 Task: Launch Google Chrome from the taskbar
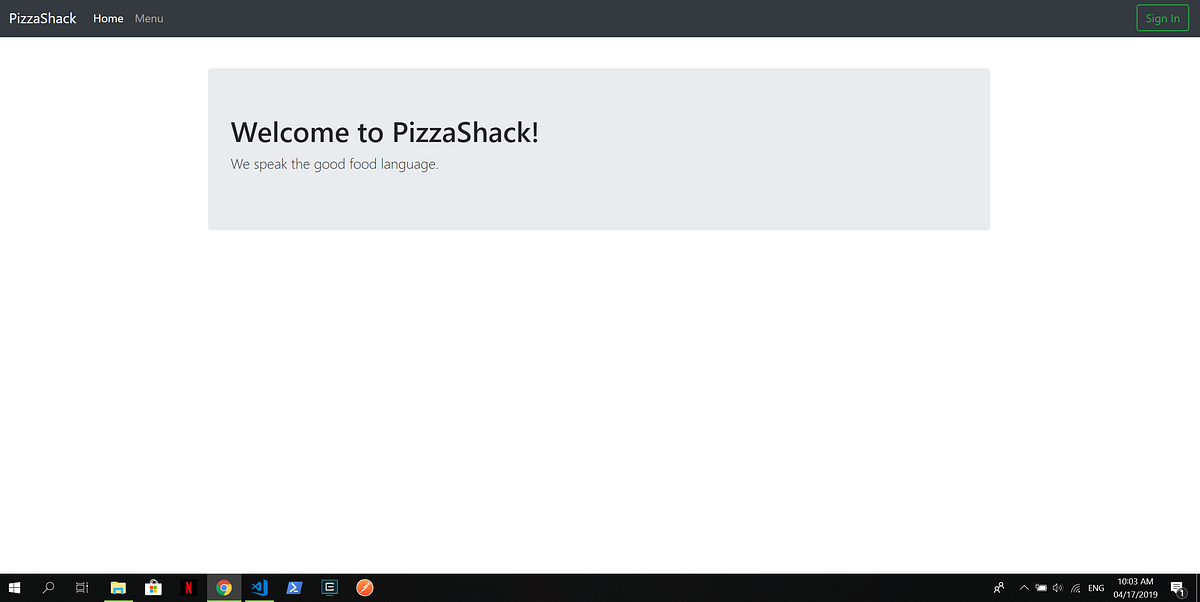pos(224,588)
